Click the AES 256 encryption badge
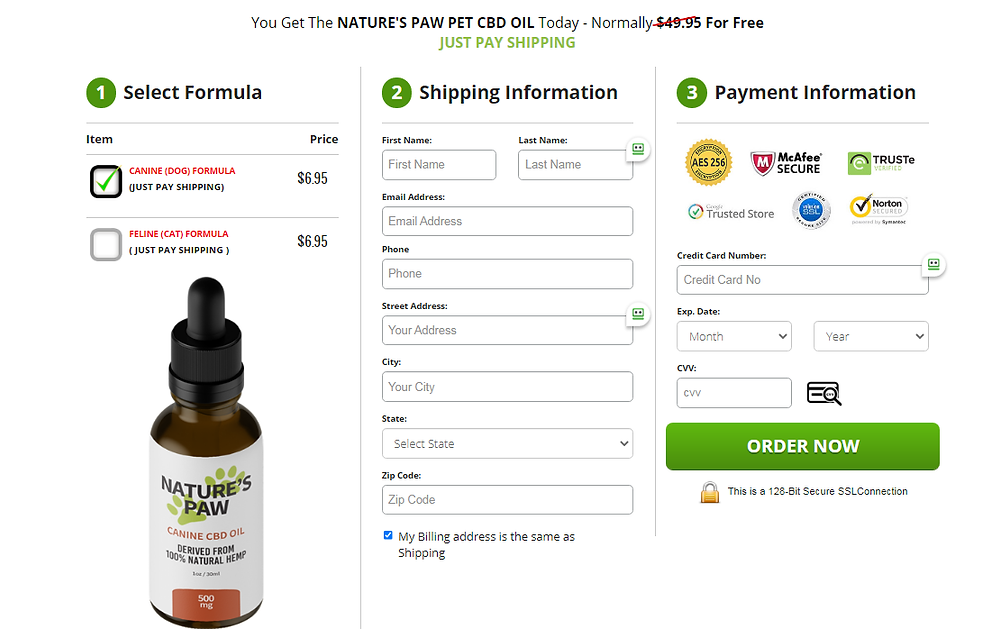Screen dimensions: 1000x629 708,162
